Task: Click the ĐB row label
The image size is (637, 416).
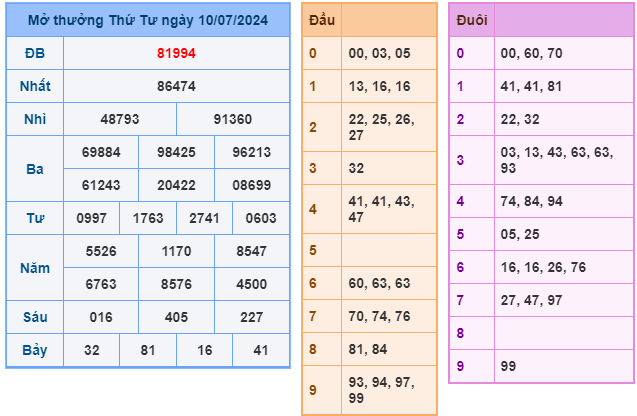Action: [x=34, y=54]
